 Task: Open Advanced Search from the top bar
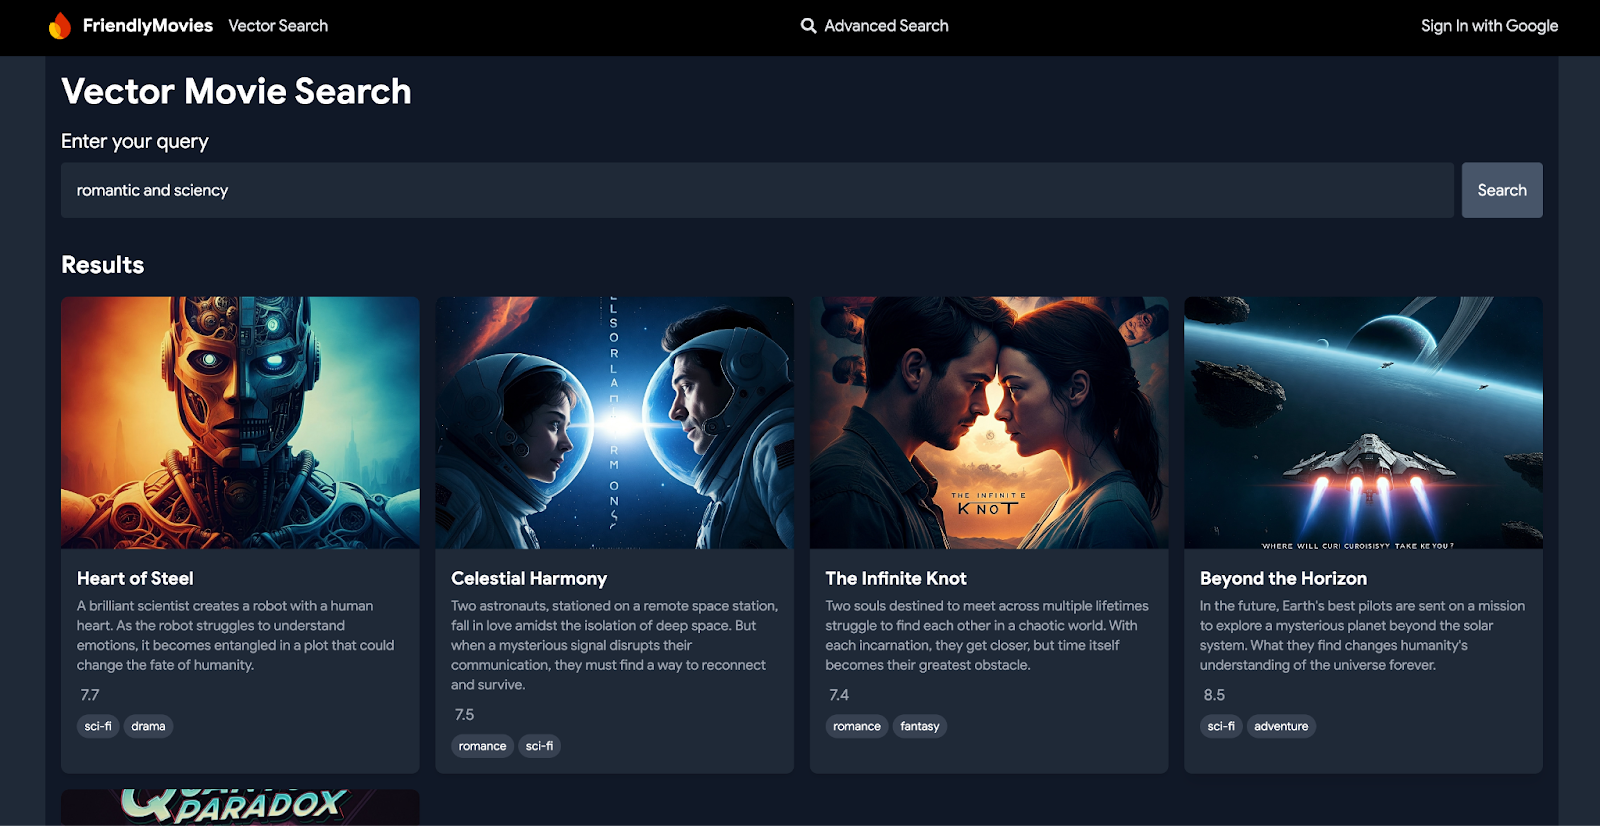[886, 26]
